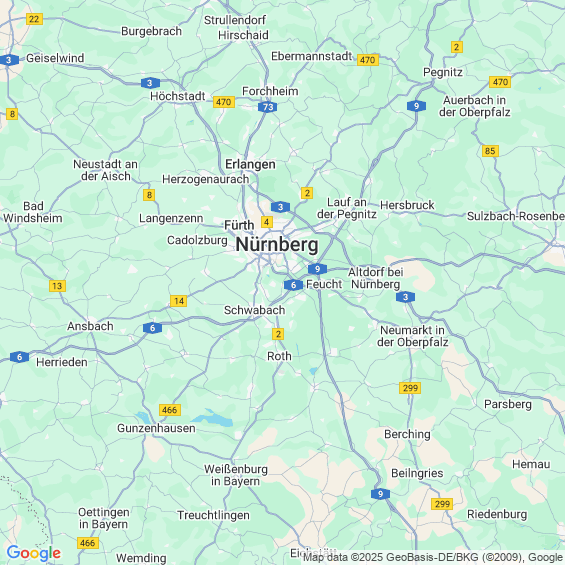This screenshot has width=565, height=565.
Task: Click the B13 yellow road marker
Action: [57, 286]
